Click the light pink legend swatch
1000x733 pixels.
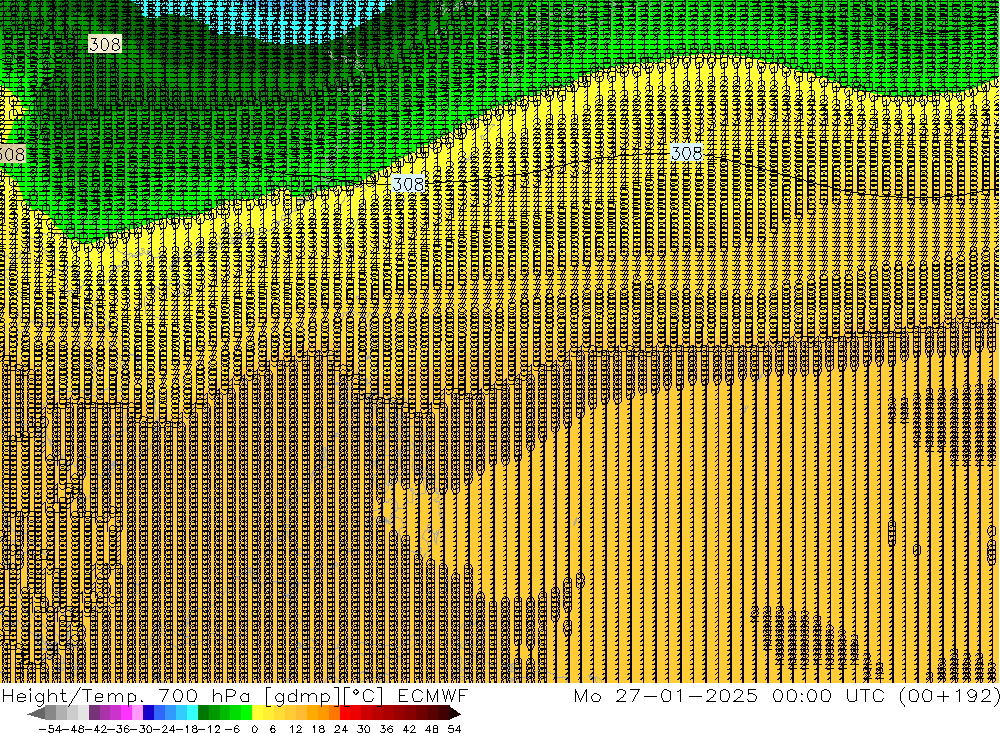(137, 713)
